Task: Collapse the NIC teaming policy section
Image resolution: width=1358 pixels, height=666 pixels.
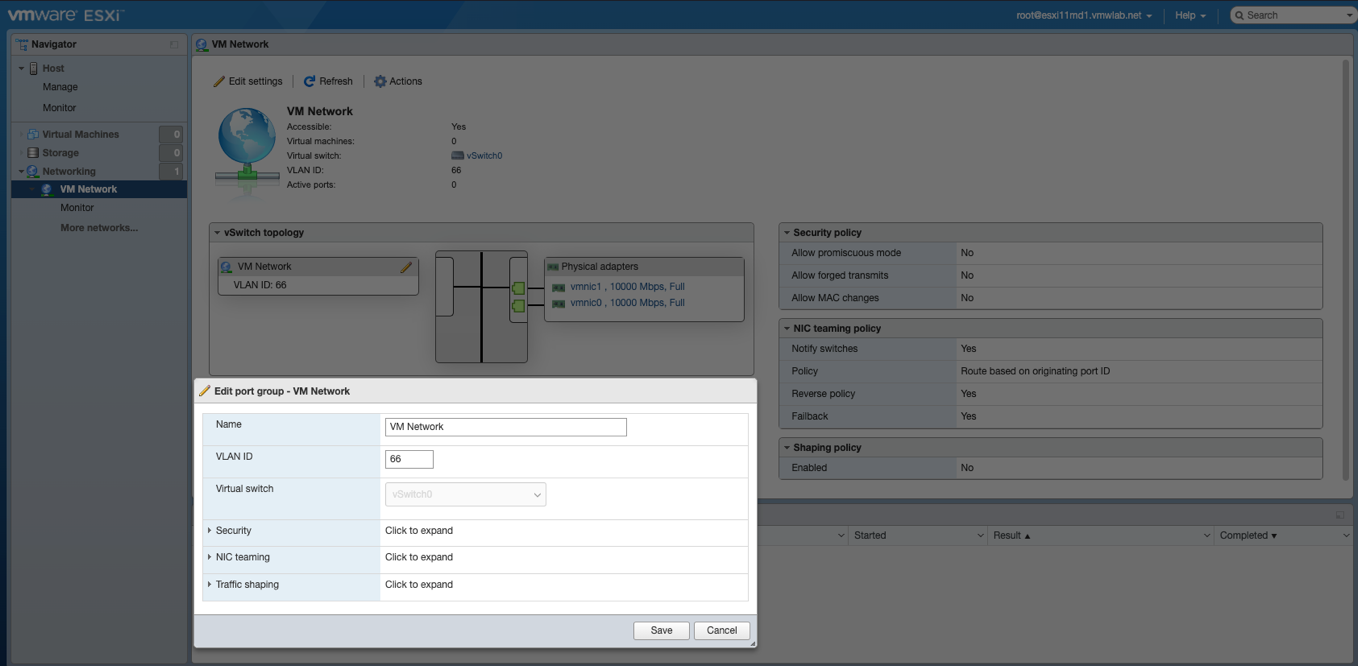Action: (787, 328)
